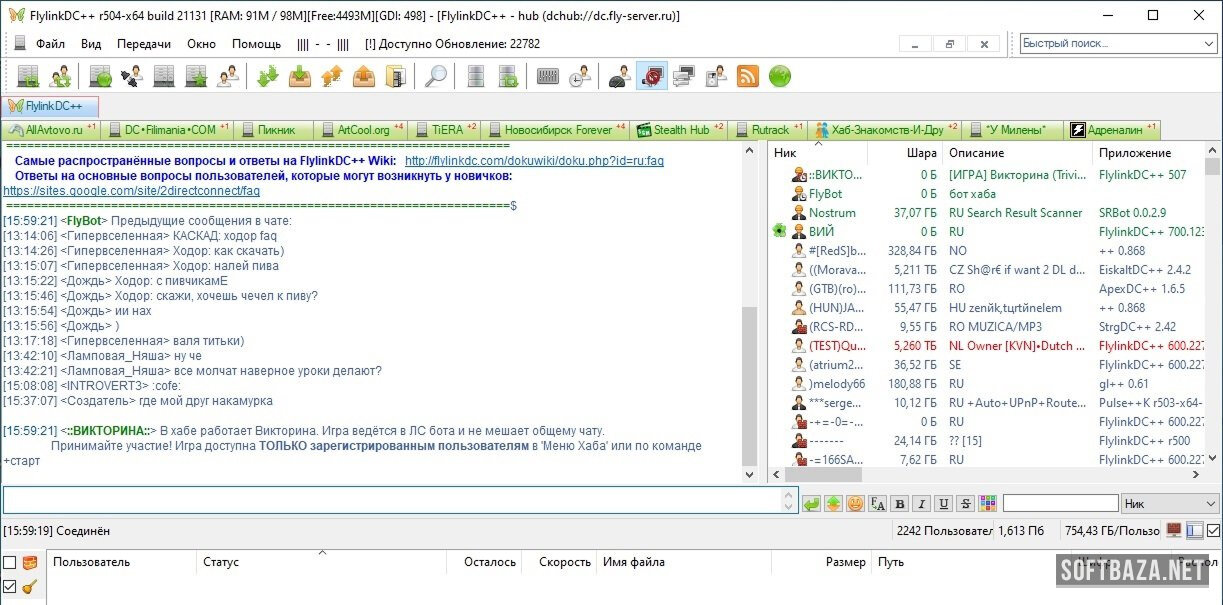
Task: Click the server stack with green badge icon
Action: coord(508,76)
